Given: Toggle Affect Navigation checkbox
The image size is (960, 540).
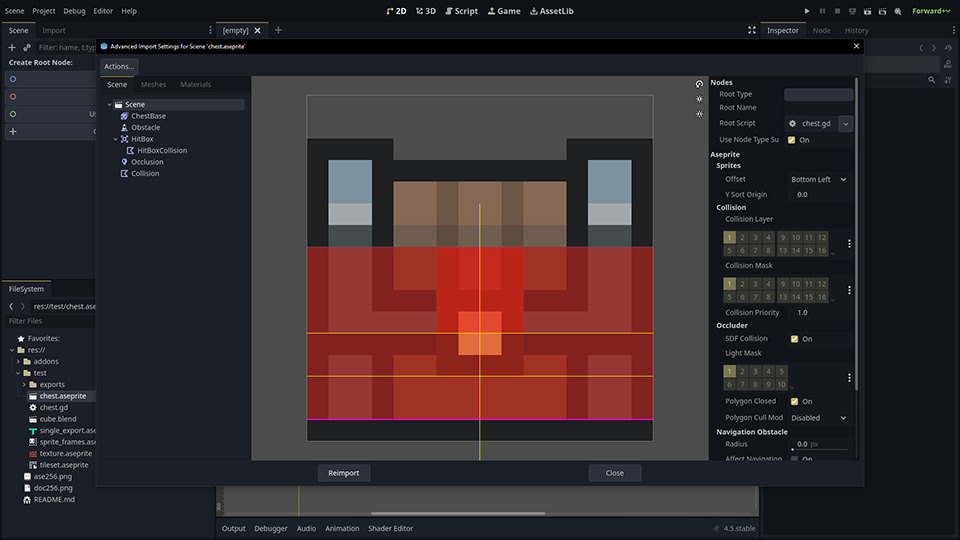Looking at the screenshot, I should [x=794, y=458].
